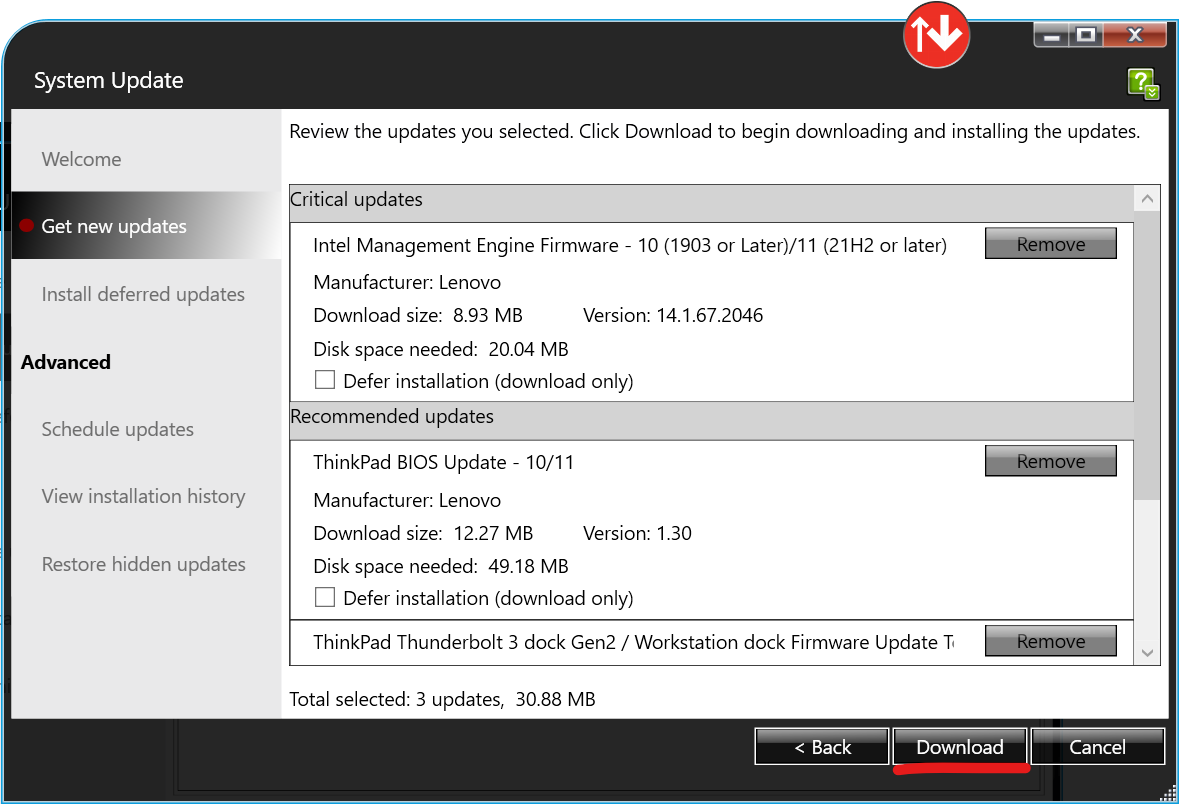This screenshot has width=1179, height=804.
Task: Click the window resize grip in corner
Action: tap(1168, 793)
